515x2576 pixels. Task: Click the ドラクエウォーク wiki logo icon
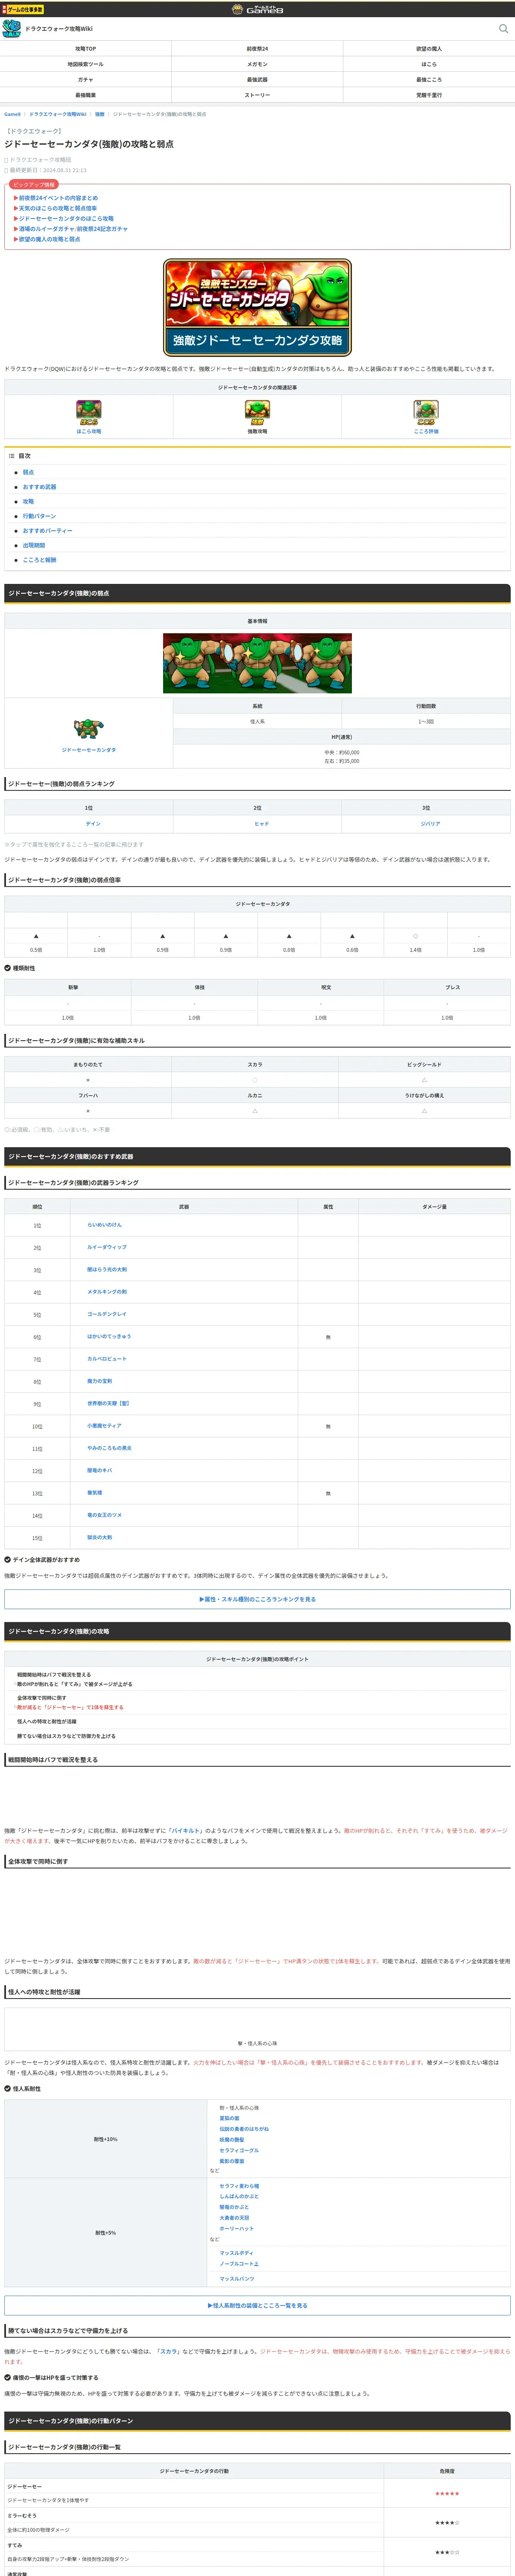[x=11, y=29]
